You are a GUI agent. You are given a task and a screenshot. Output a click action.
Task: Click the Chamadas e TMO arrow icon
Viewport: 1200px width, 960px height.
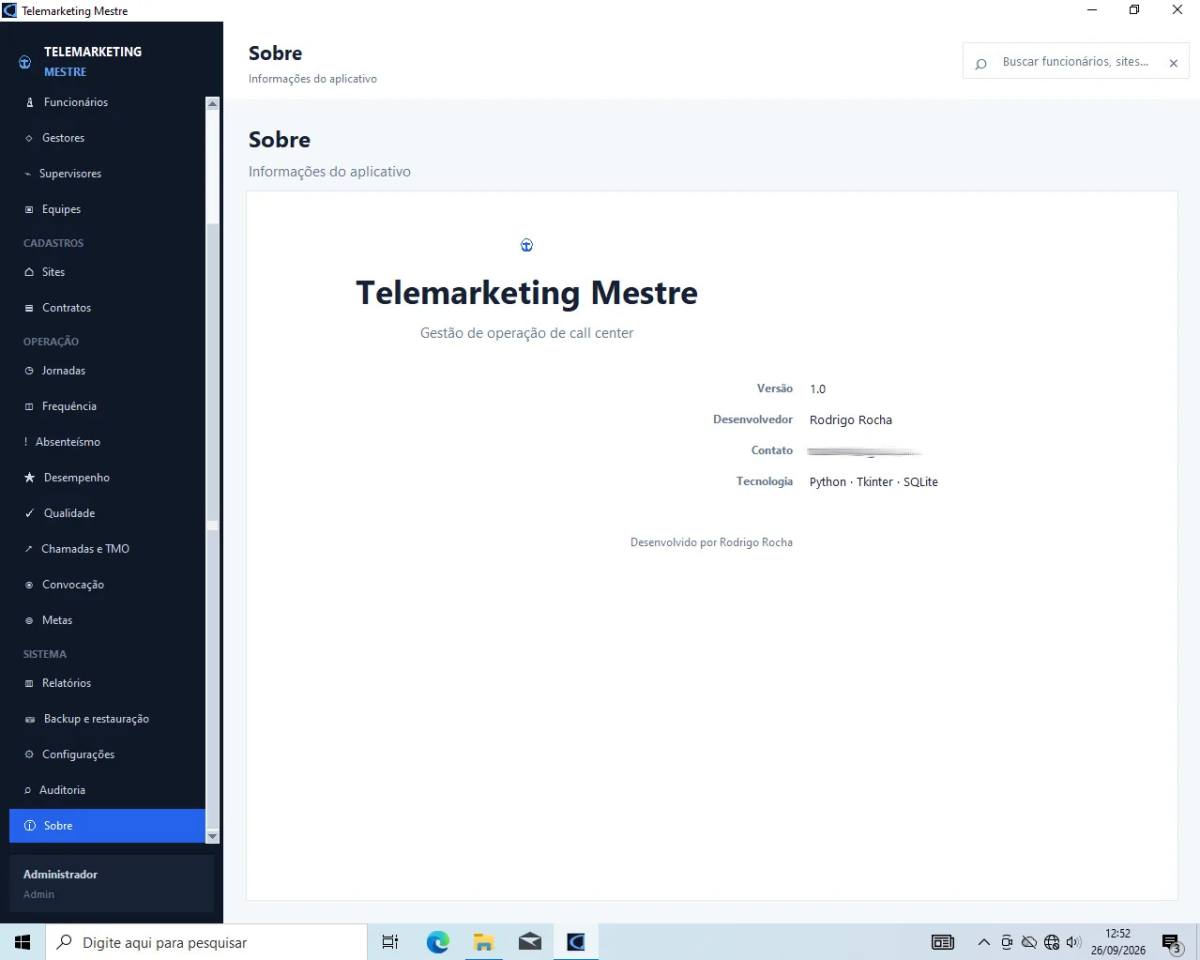pos(29,549)
